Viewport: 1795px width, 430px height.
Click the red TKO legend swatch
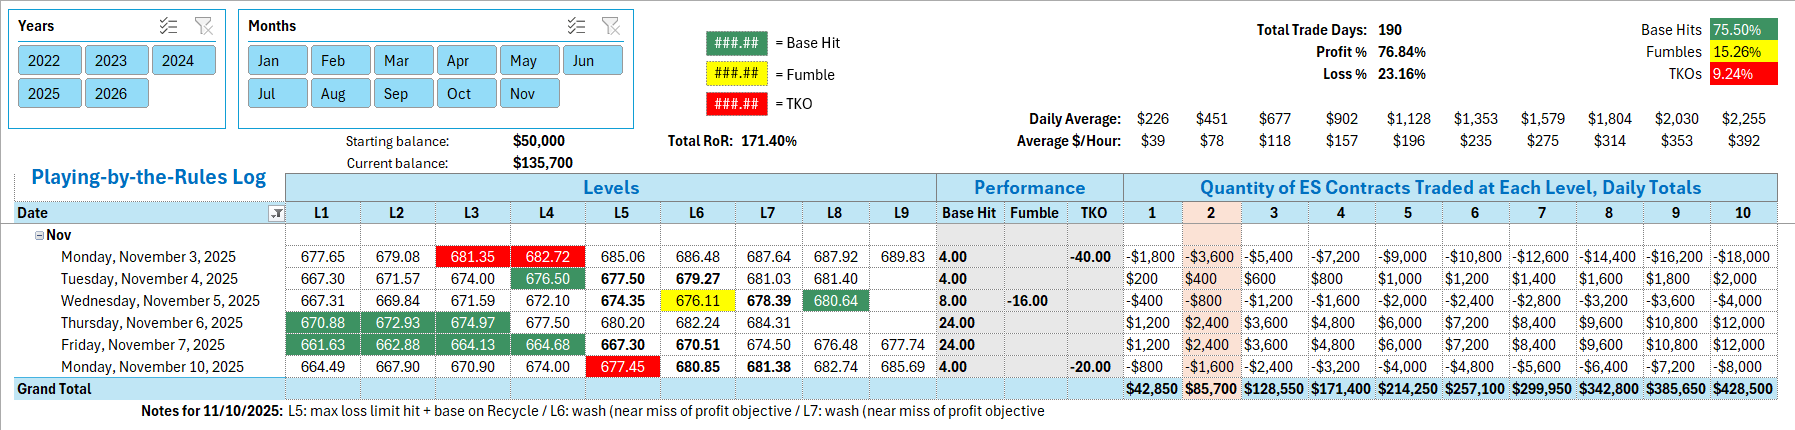pos(736,104)
